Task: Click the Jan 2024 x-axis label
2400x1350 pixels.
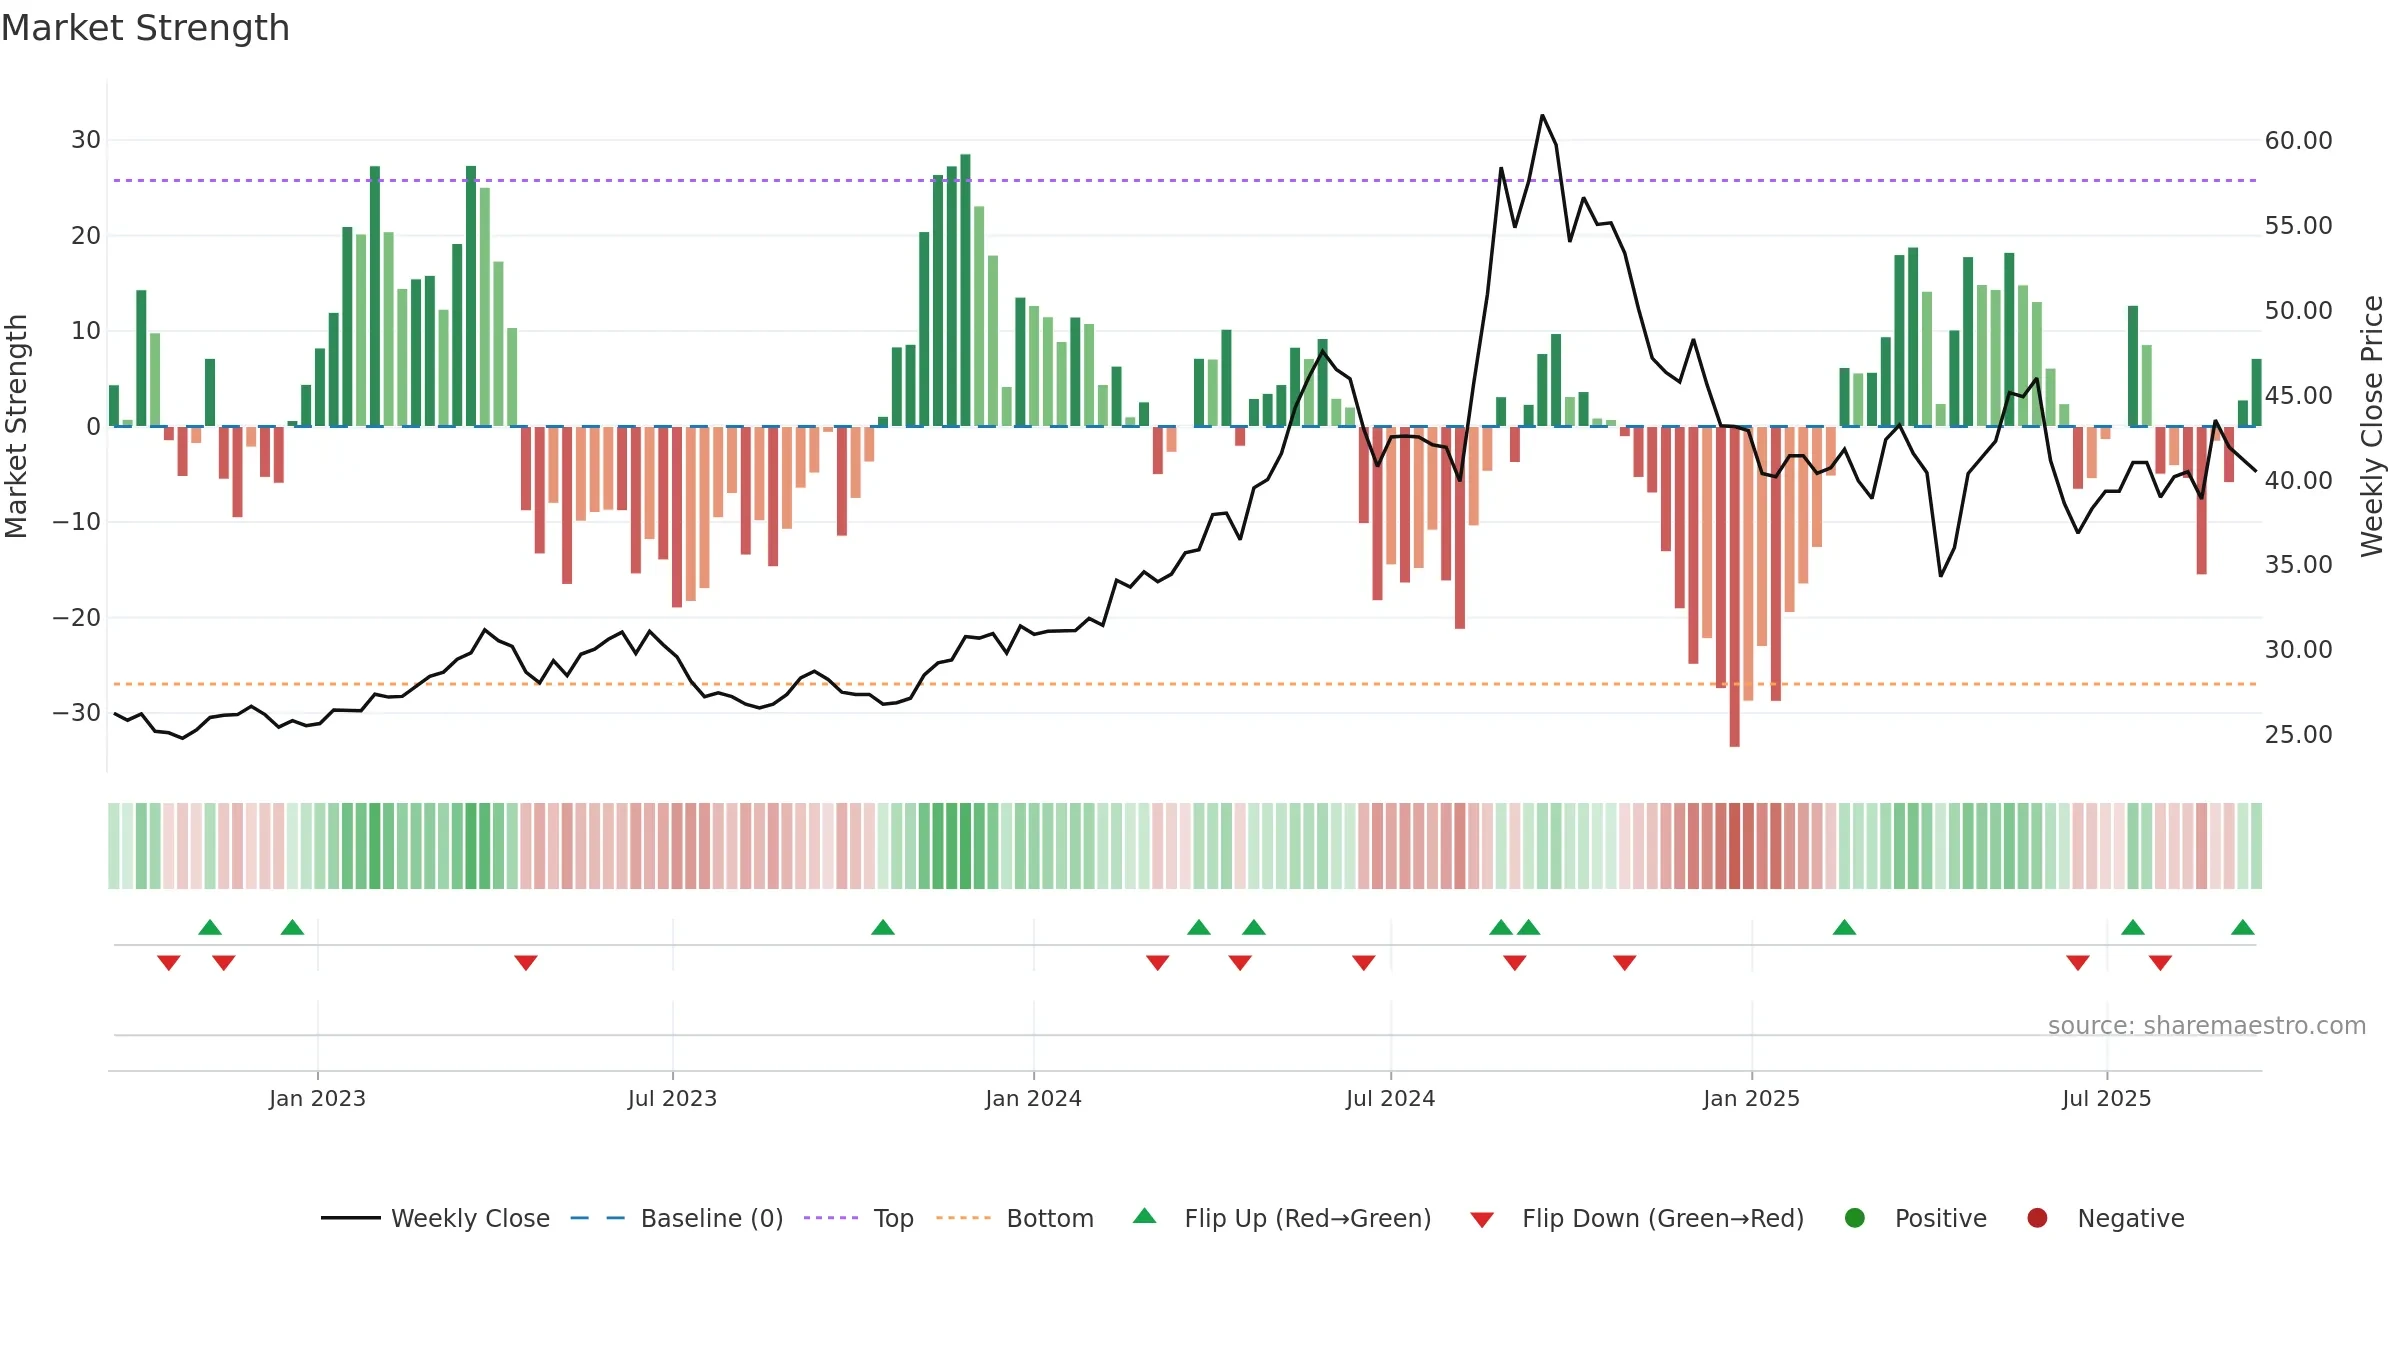Action: point(1033,1098)
